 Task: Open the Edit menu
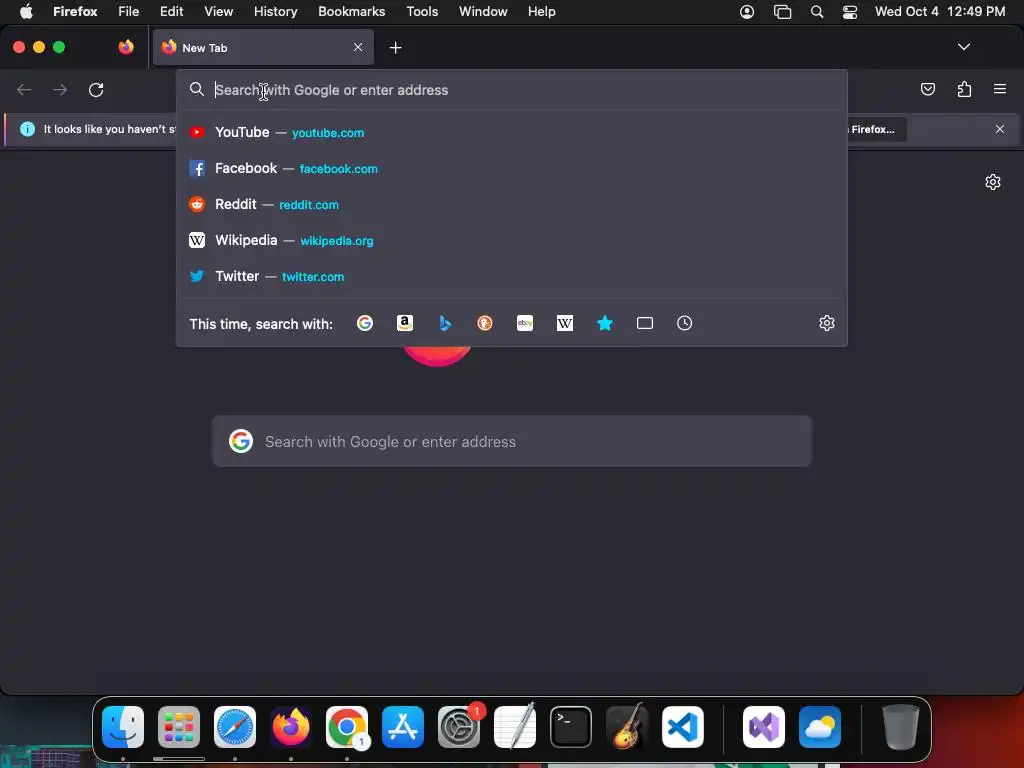pyautogui.click(x=172, y=12)
